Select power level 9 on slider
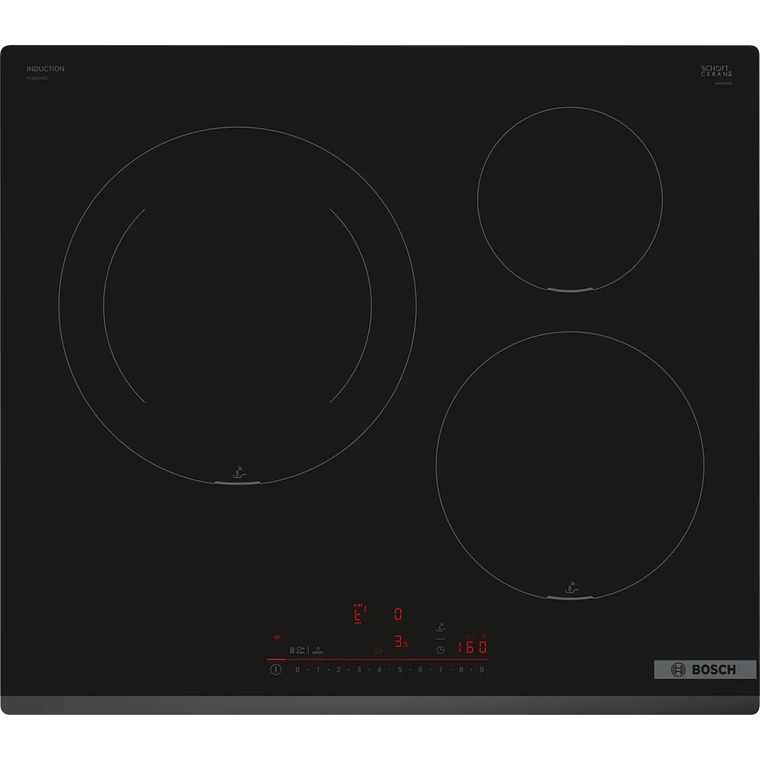The image size is (760, 760). tap(481, 669)
